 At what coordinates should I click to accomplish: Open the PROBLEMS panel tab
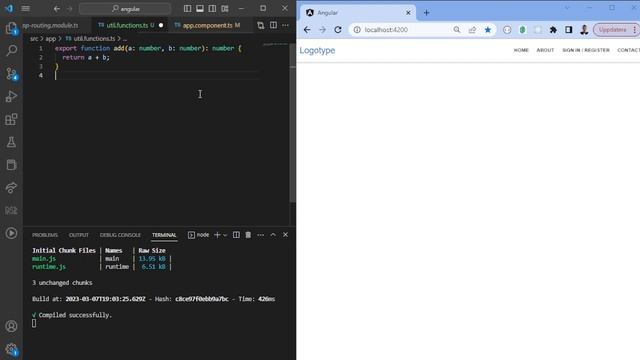pyautogui.click(x=45, y=235)
